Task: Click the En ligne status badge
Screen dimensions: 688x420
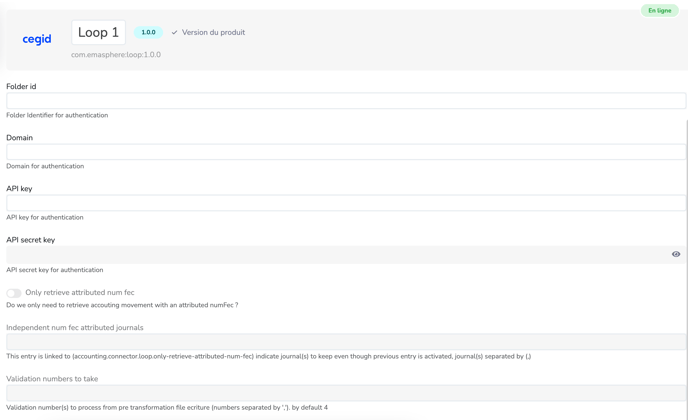Action: 659,11
